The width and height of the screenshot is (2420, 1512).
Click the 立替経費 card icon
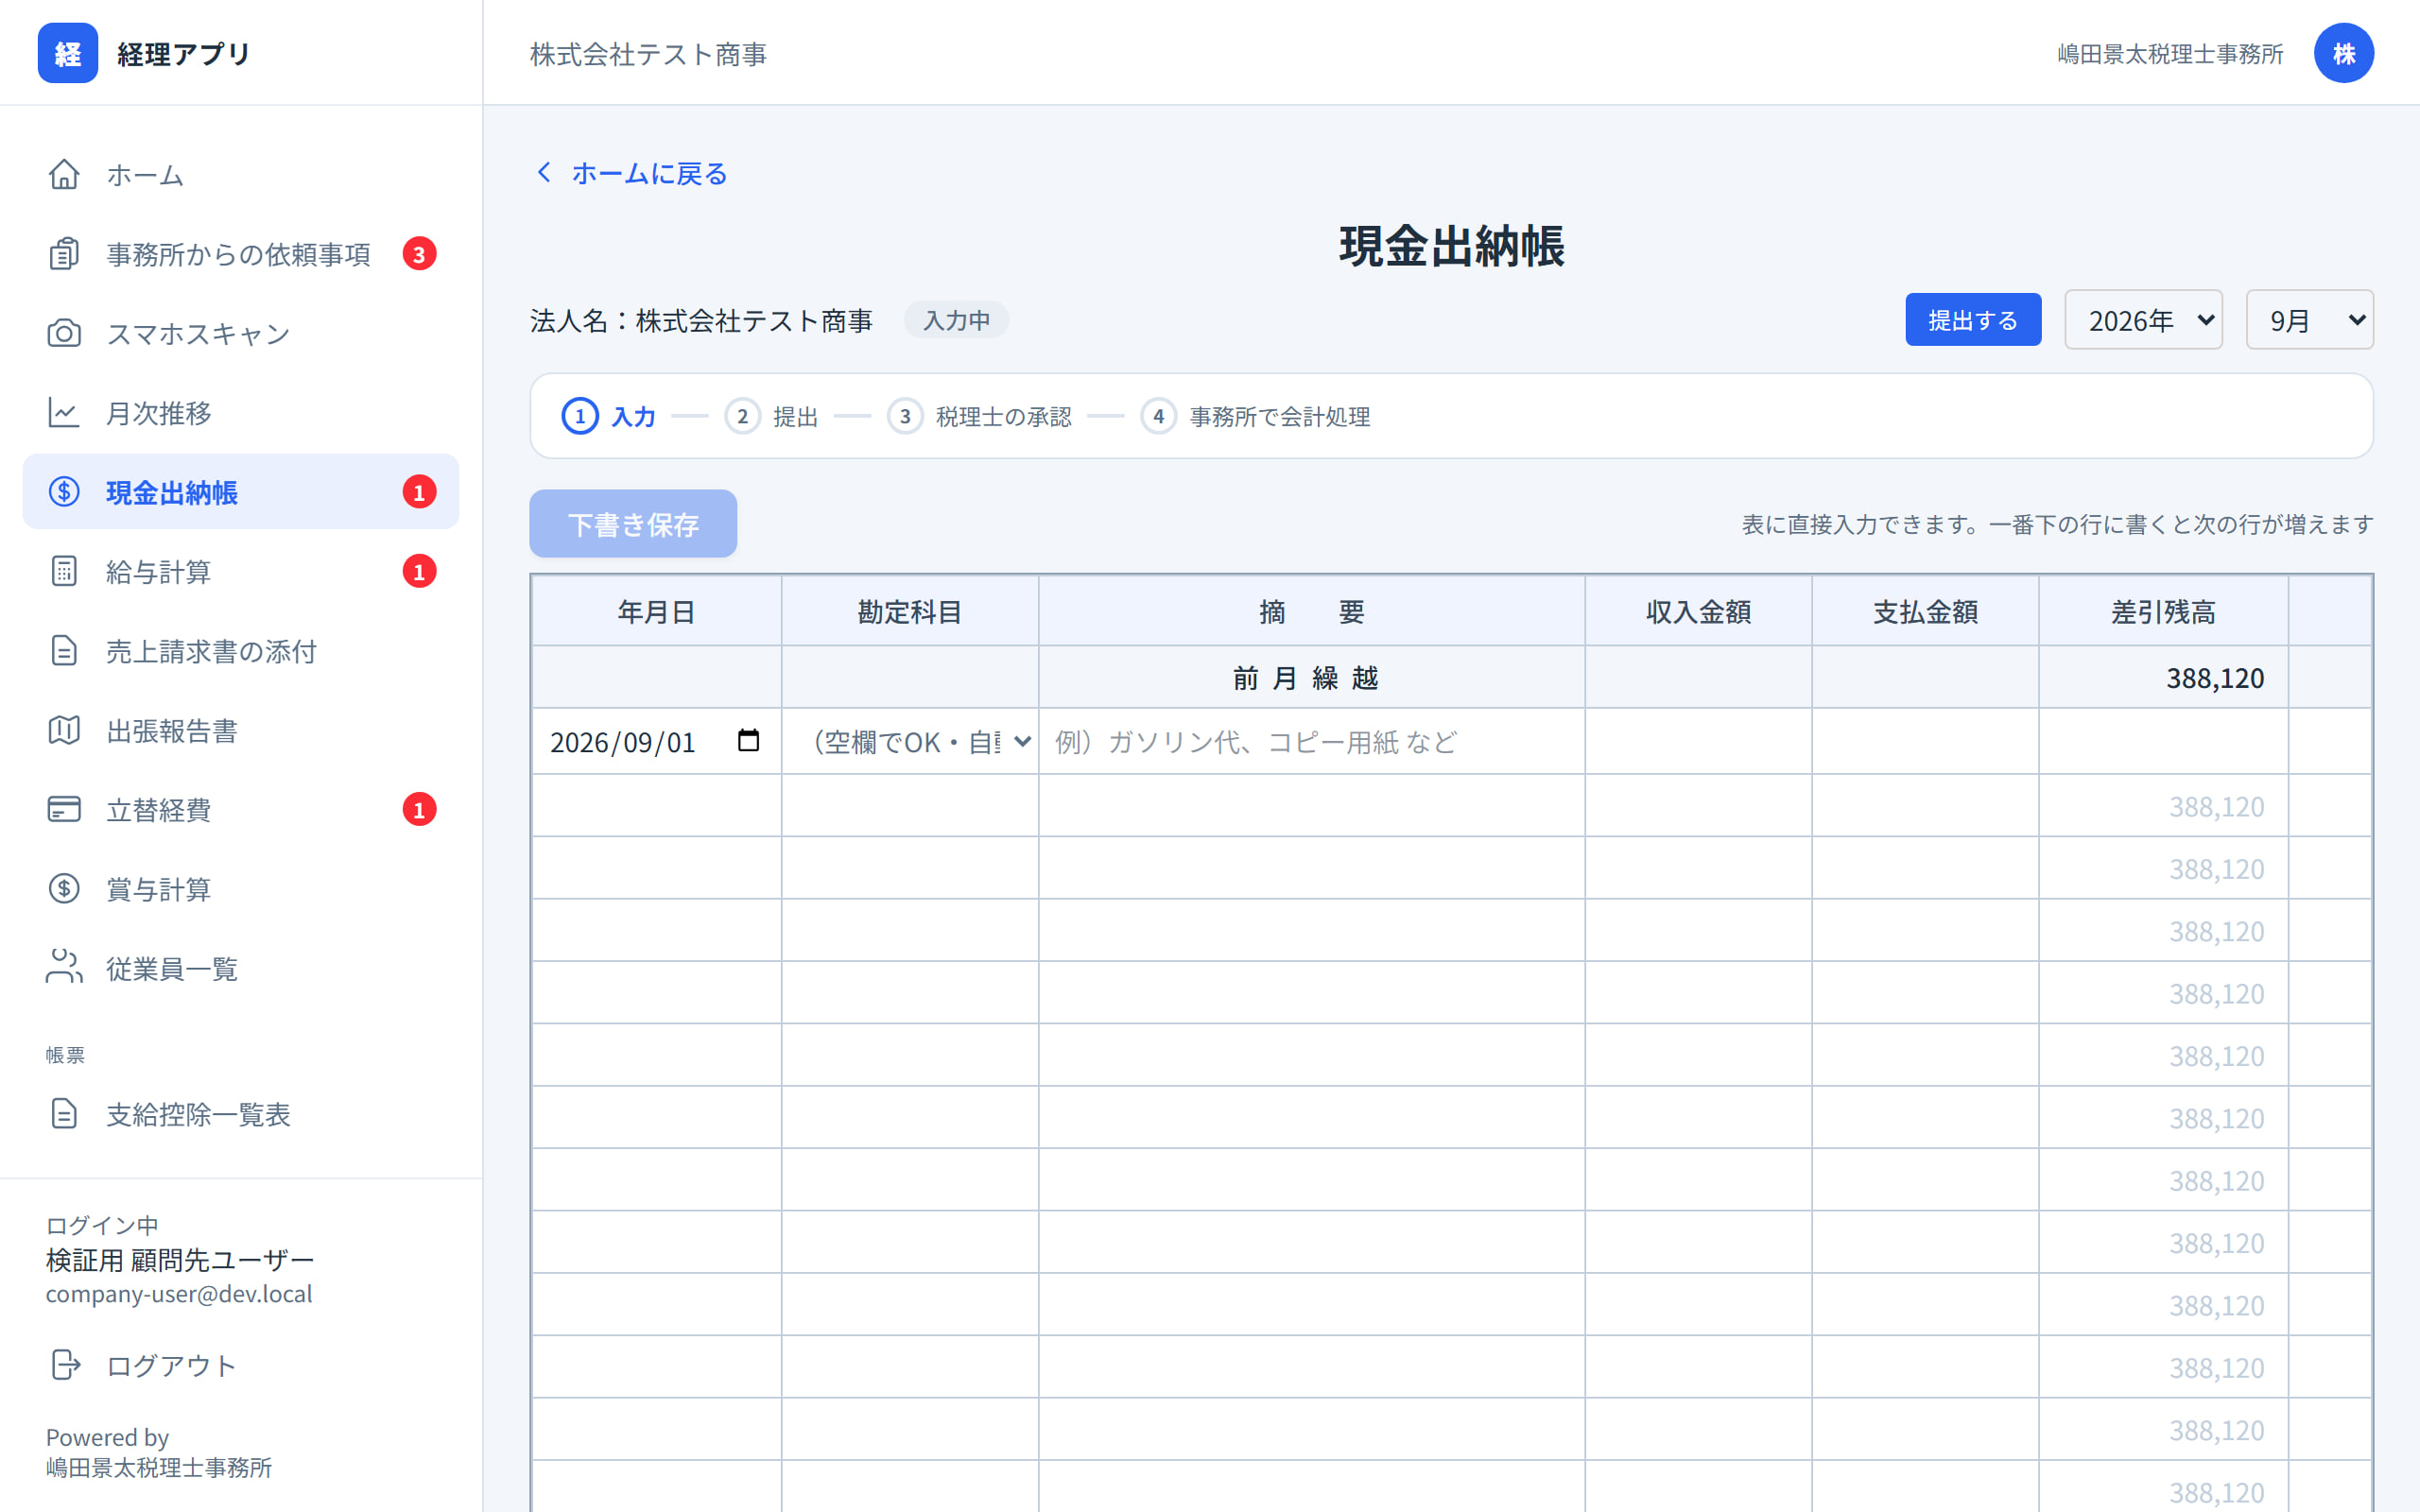click(64, 809)
